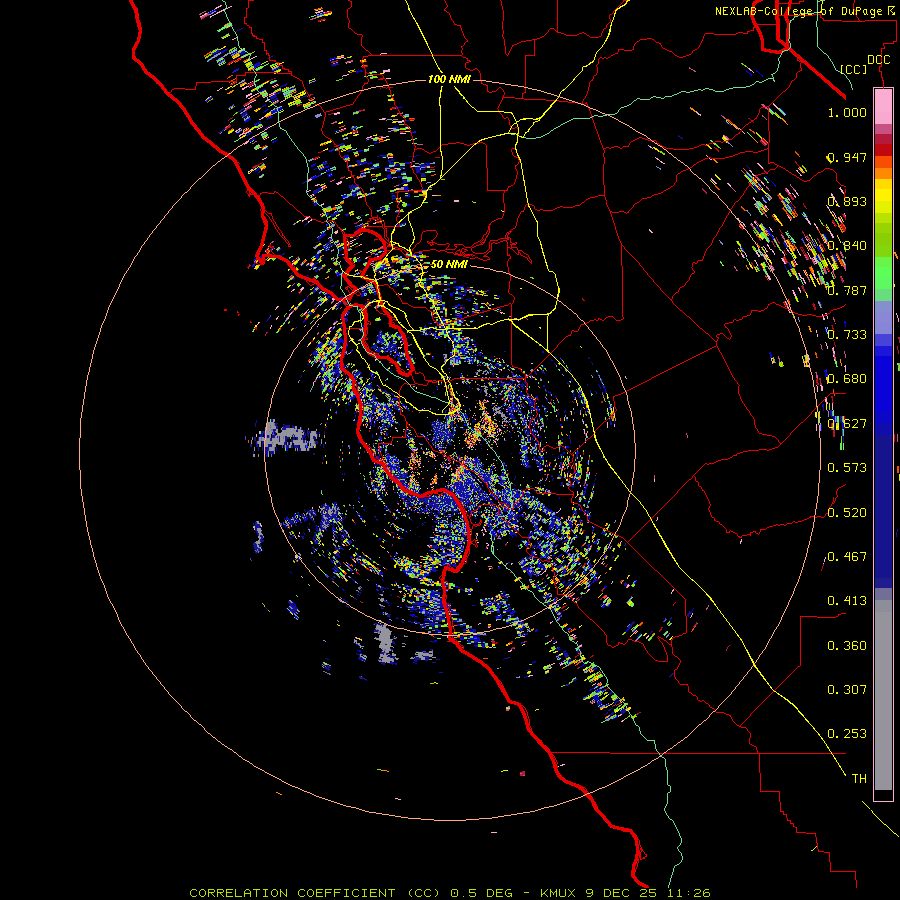The height and width of the screenshot is (900, 900).
Task: Click the 0.840 color scale label
Action: (x=847, y=246)
